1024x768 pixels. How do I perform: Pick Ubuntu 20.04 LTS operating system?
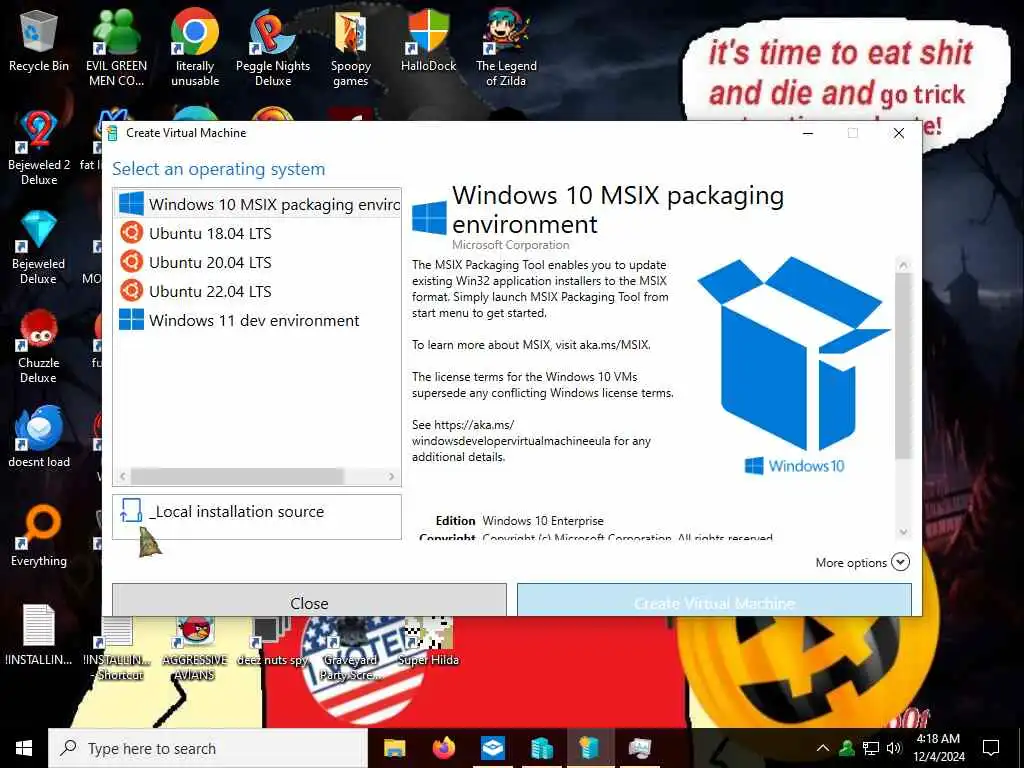coord(257,262)
